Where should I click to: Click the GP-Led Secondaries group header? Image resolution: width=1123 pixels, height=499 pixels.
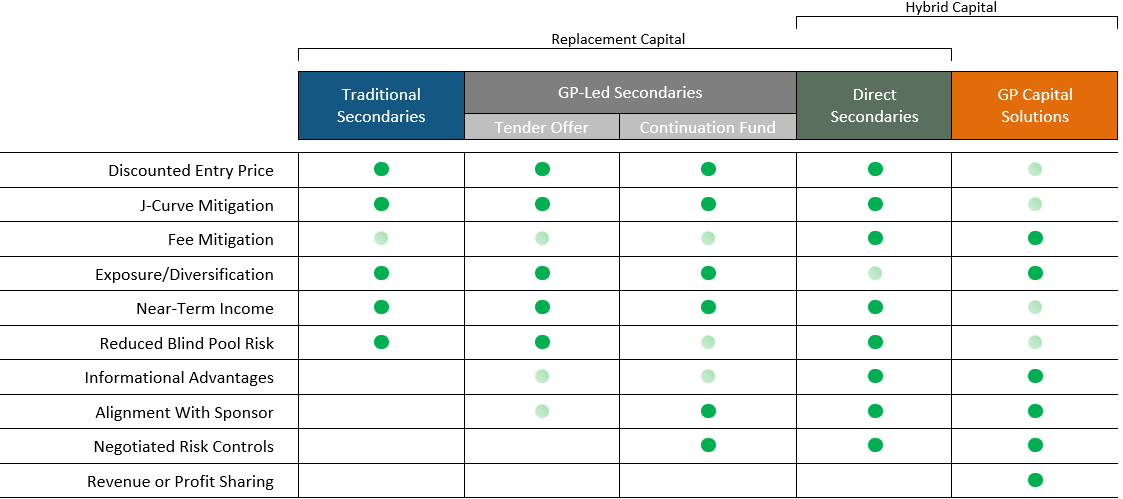pyautogui.click(x=630, y=92)
